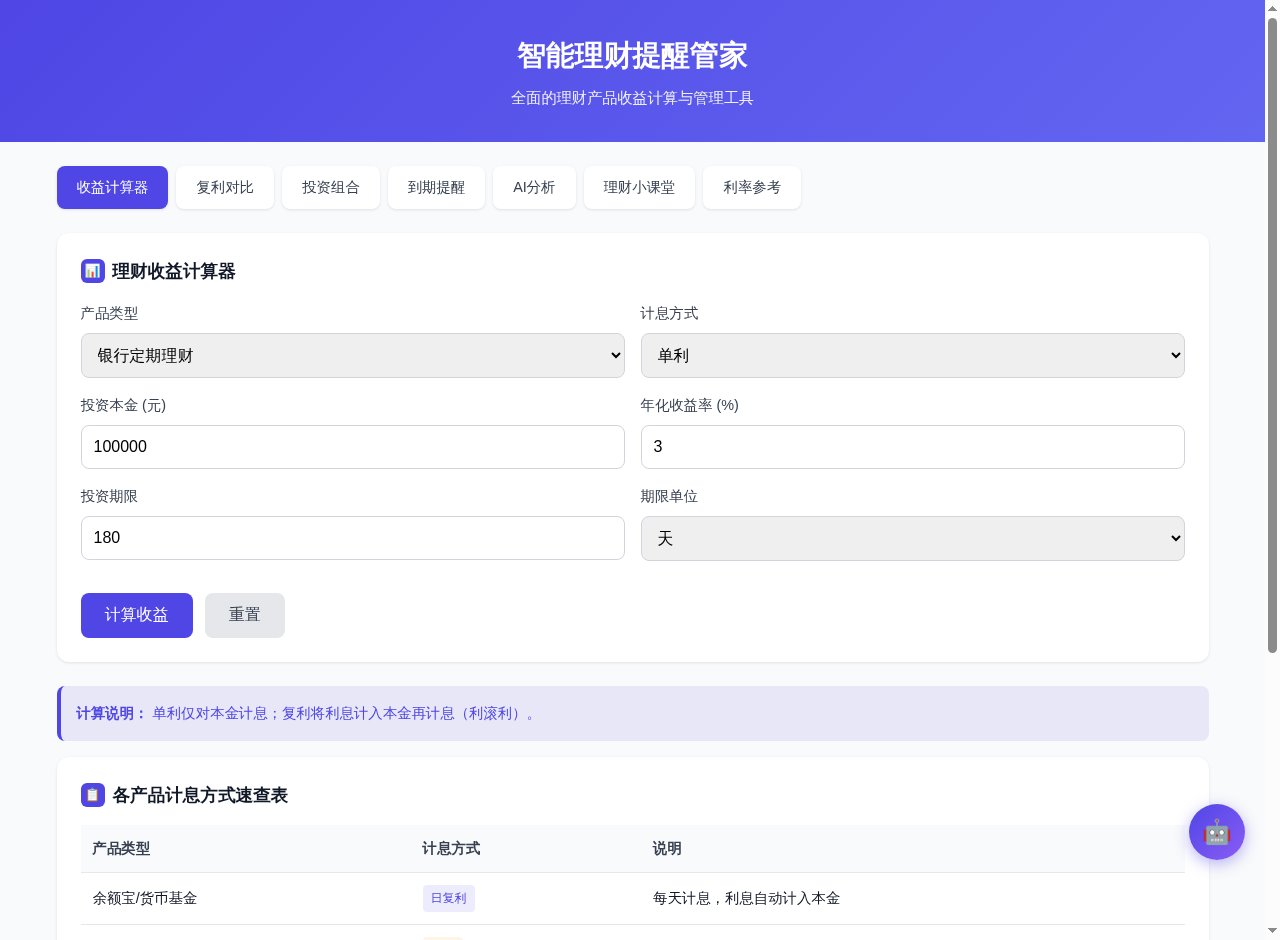The height and width of the screenshot is (940, 1280).
Task: Click the 投资本金 input field
Action: click(x=352, y=447)
